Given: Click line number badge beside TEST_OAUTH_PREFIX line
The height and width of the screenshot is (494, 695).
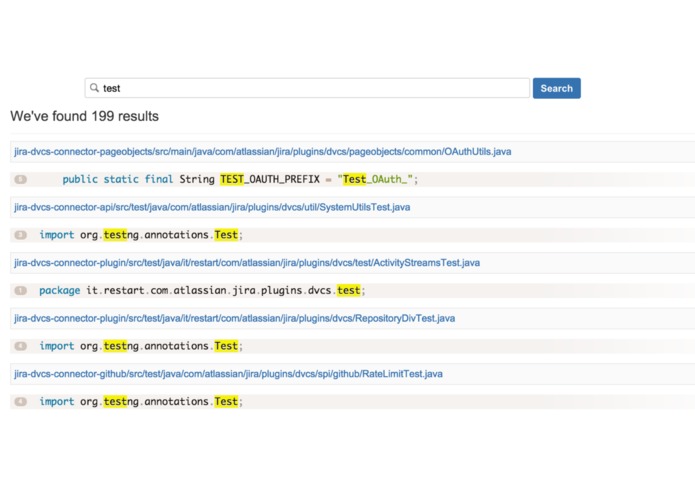Looking at the screenshot, I should click(x=20, y=179).
